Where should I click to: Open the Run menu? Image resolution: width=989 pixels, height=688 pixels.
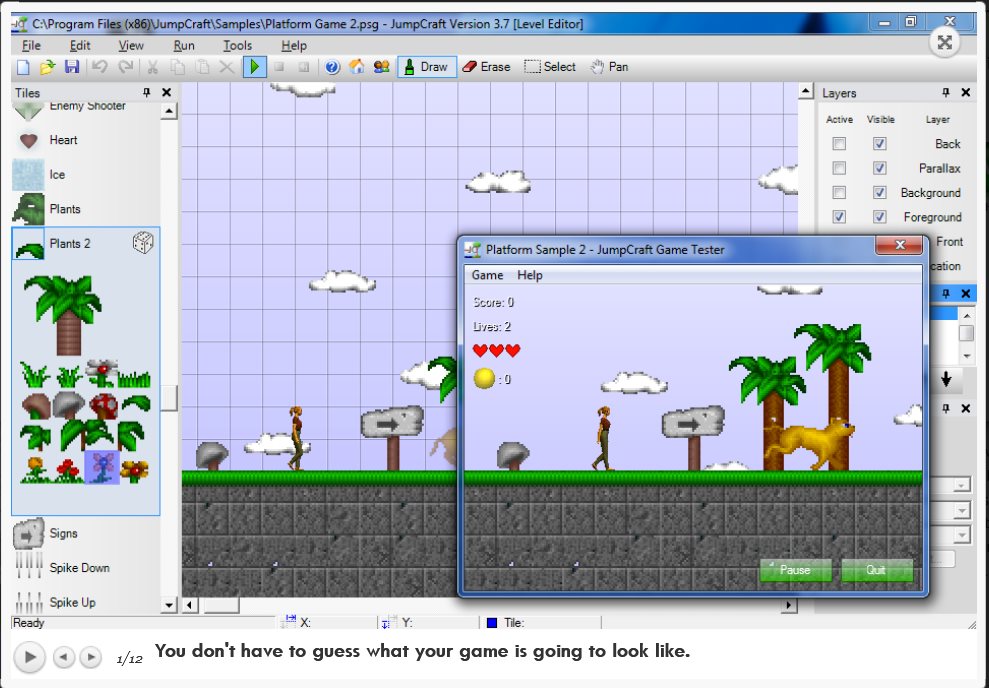pos(184,45)
